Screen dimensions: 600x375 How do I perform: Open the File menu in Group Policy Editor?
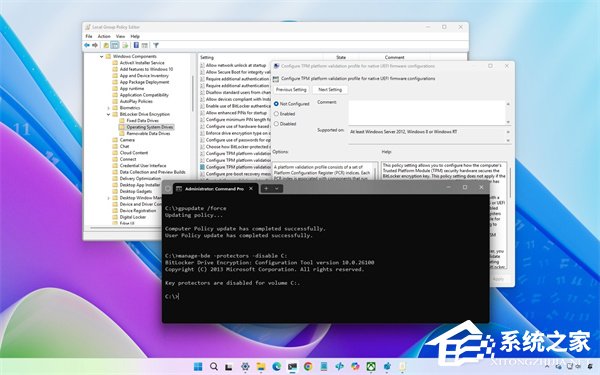[x=89, y=36]
